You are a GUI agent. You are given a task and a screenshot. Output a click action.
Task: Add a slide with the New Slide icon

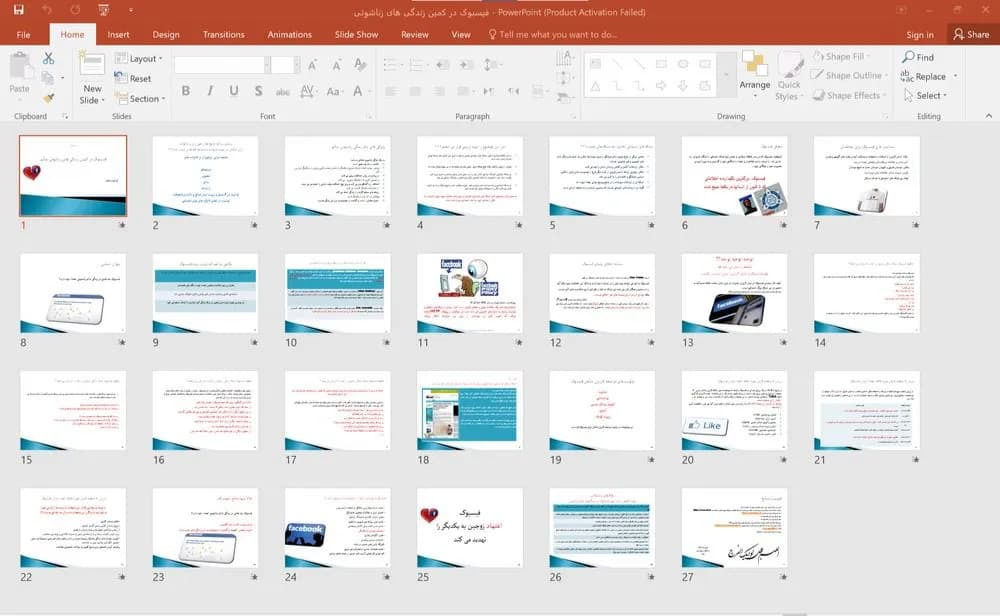pos(92,64)
